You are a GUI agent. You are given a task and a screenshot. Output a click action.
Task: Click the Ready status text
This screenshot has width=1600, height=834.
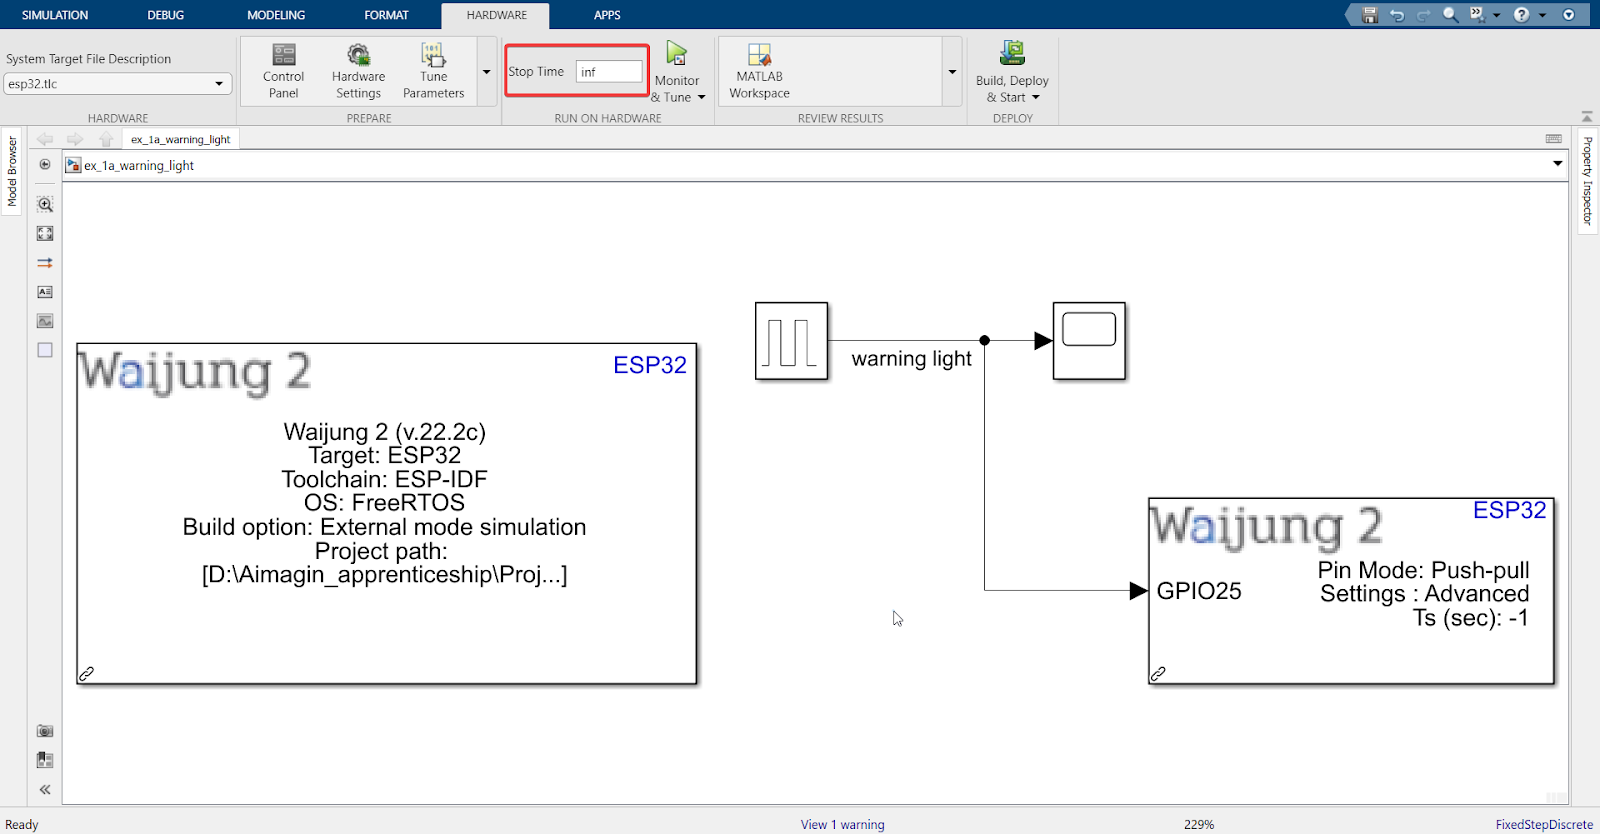tap(22, 825)
